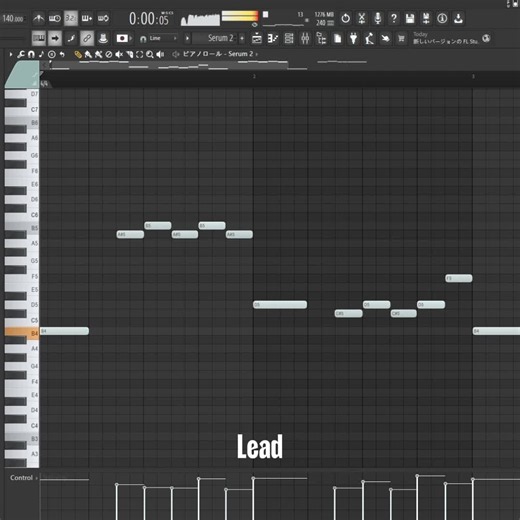Open the recording filter arrow beside record
This screenshot has width=520, height=520.
131,38
